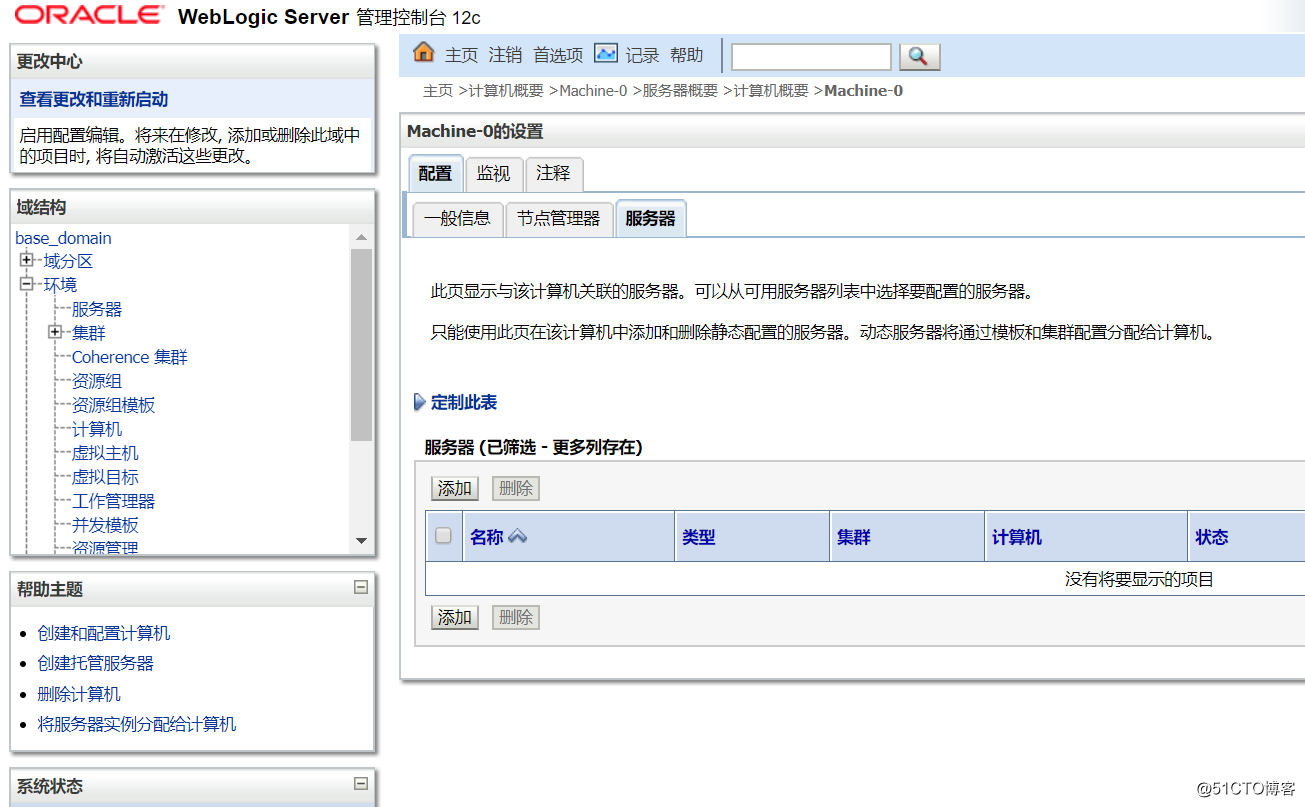Viewport: 1305px width, 807px height.
Task: Focus the search input field
Action: coord(811,57)
